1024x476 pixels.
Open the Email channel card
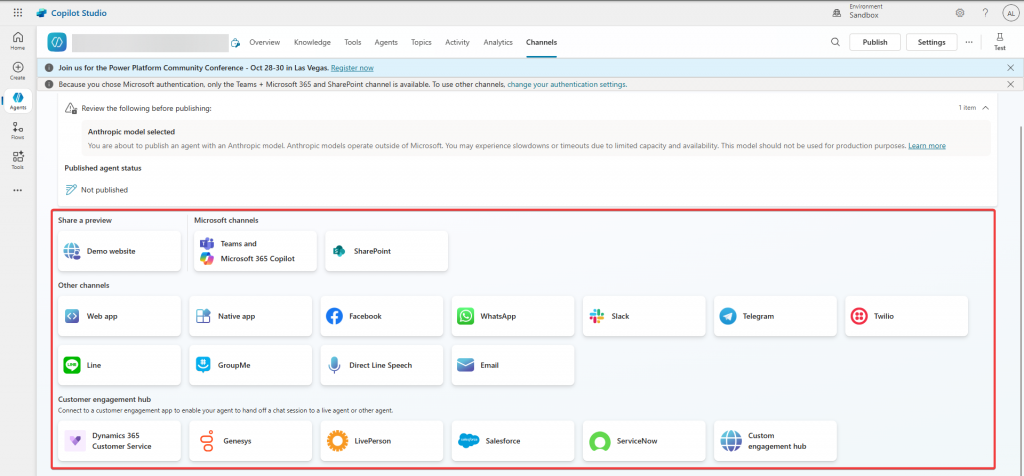pos(513,365)
